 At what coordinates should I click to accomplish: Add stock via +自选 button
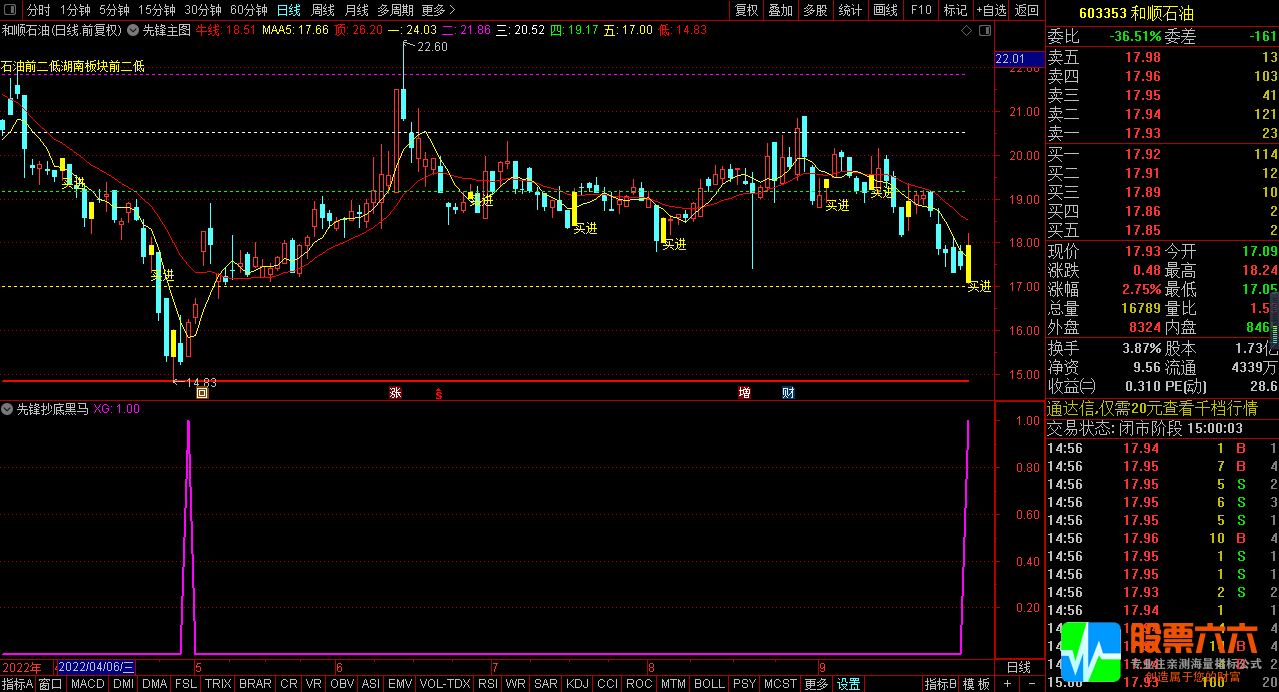pyautogui.click(x=990, y=10)
